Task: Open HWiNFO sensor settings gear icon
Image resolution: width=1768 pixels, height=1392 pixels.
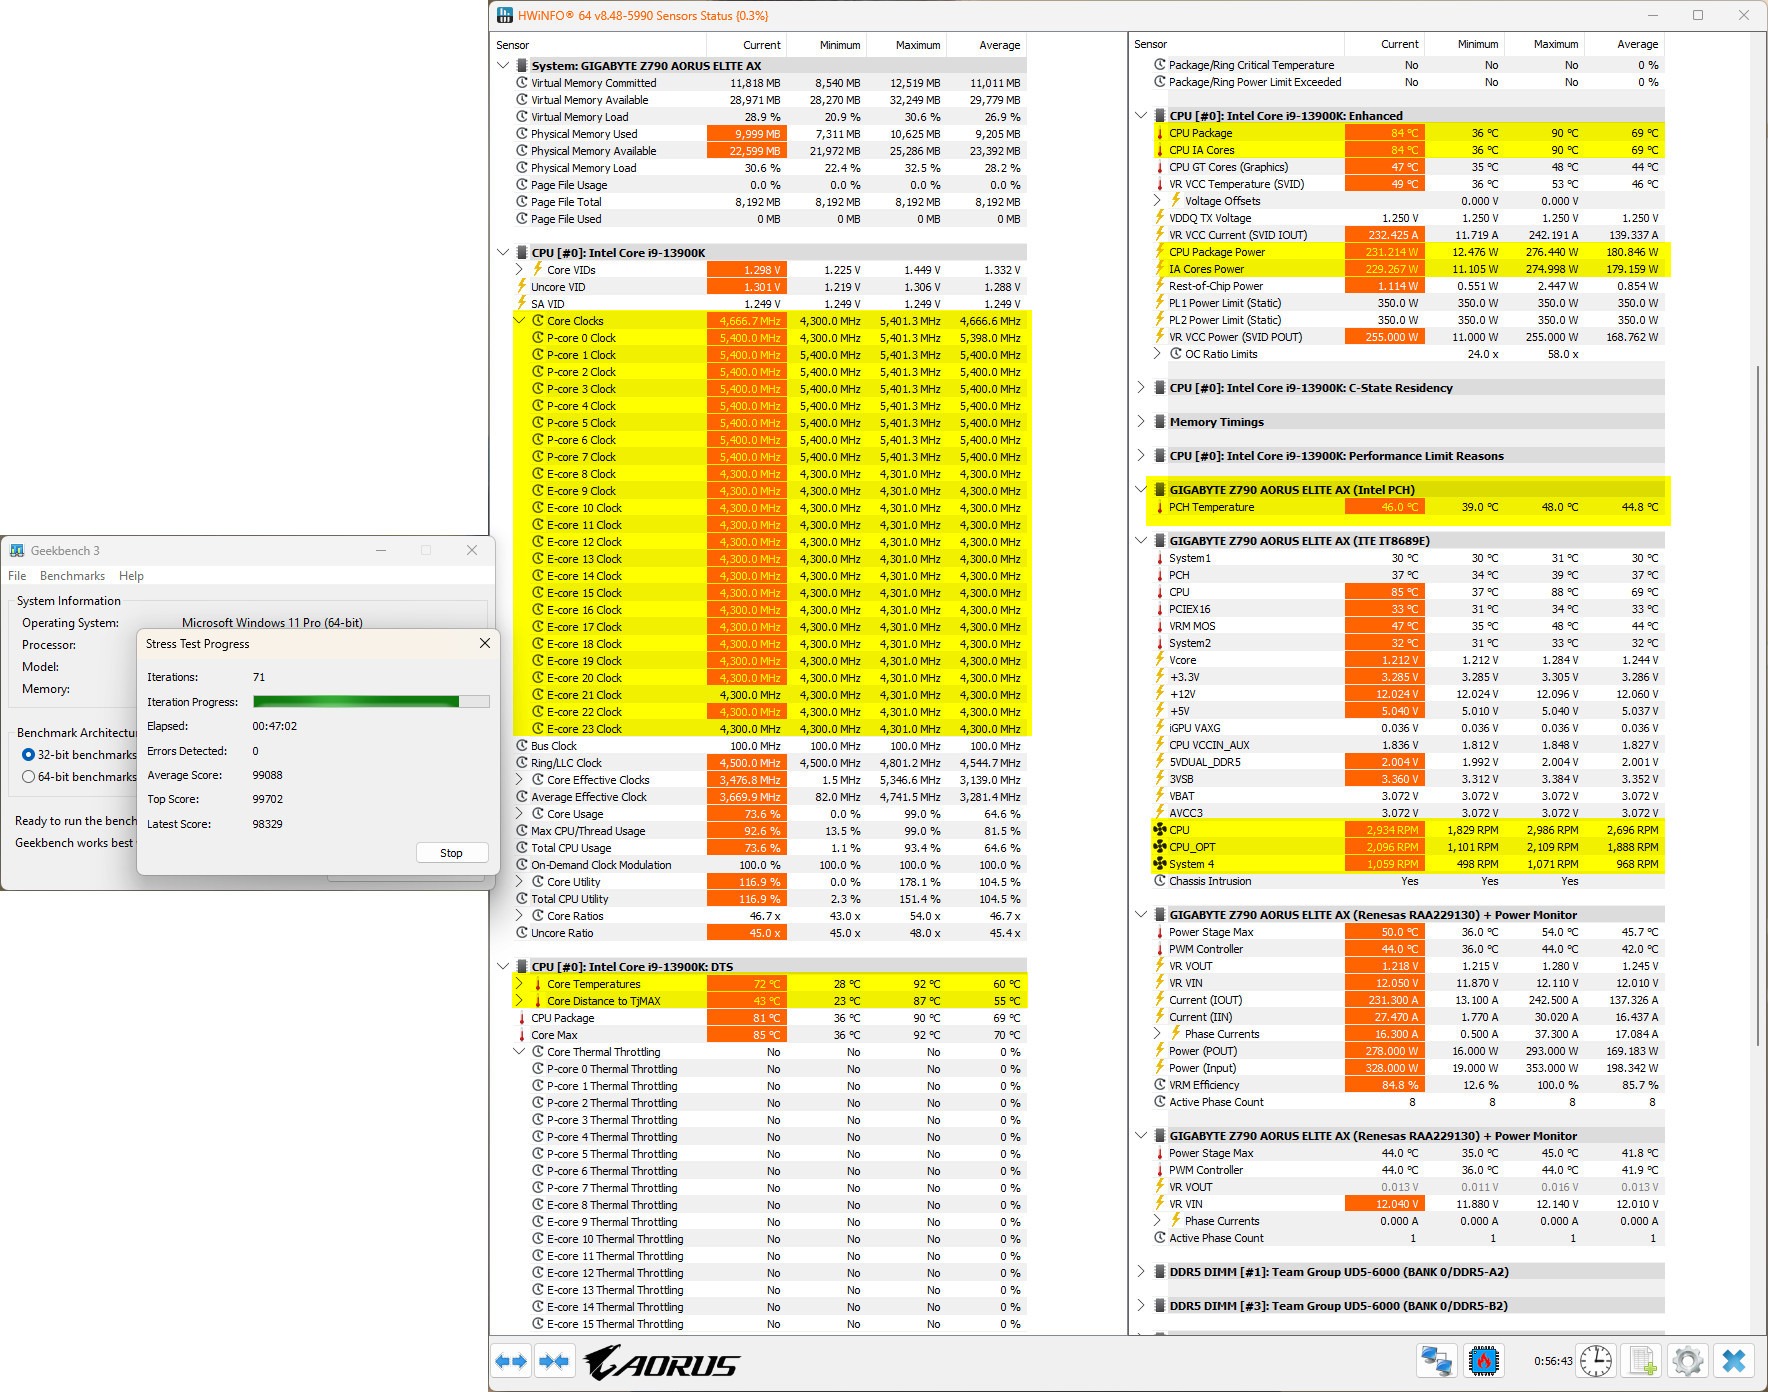Action: tap(1688, 1361)
